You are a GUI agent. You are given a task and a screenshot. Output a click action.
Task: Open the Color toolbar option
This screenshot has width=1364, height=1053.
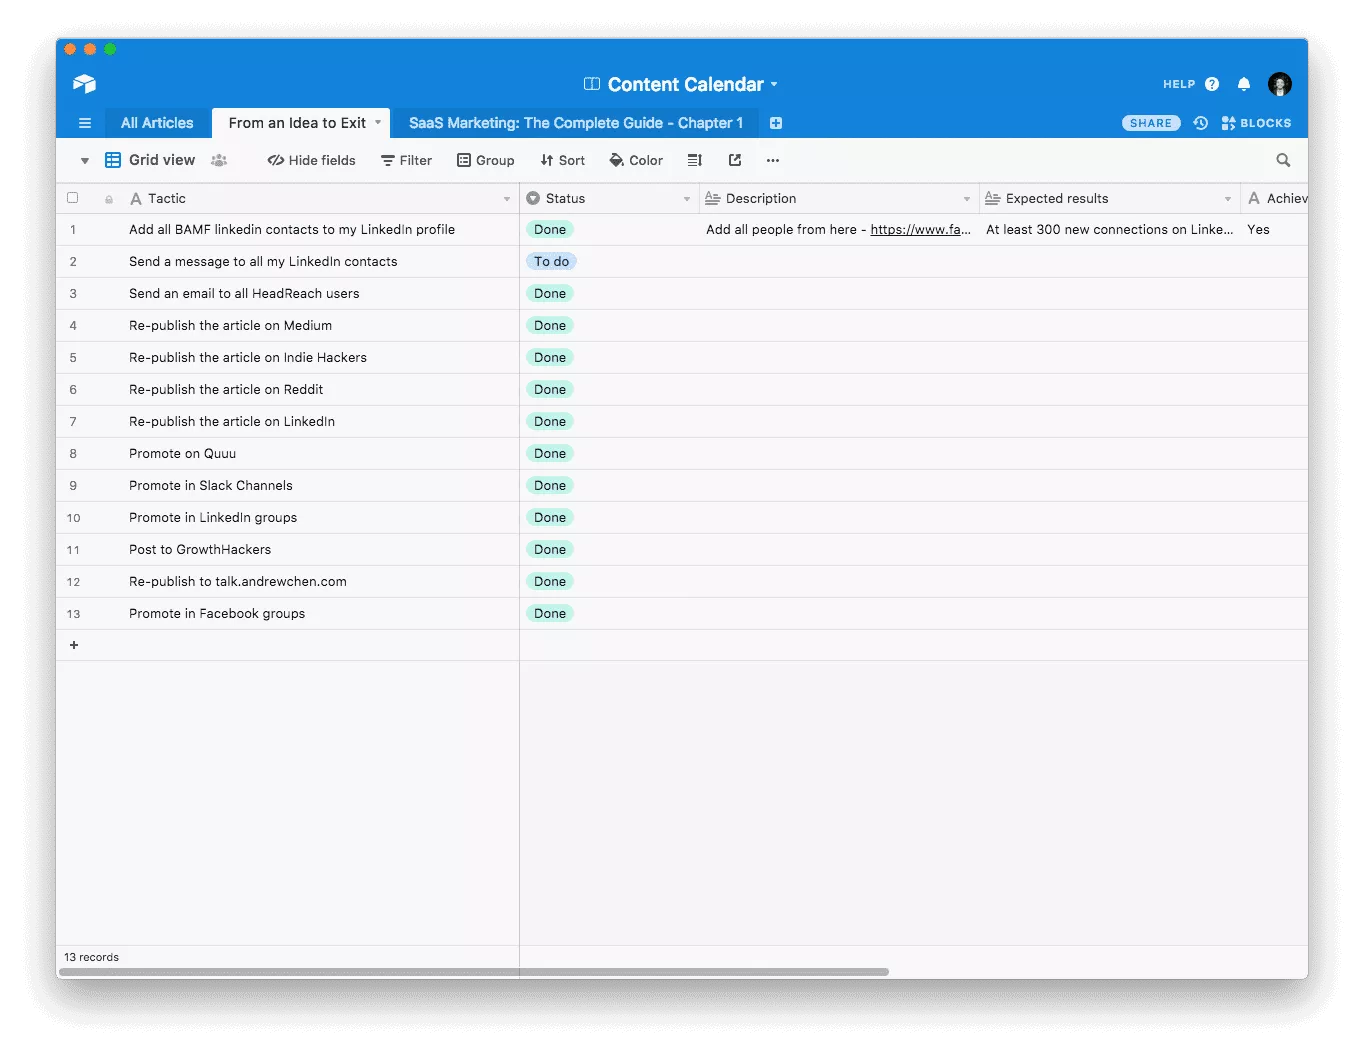click(636, 160)
